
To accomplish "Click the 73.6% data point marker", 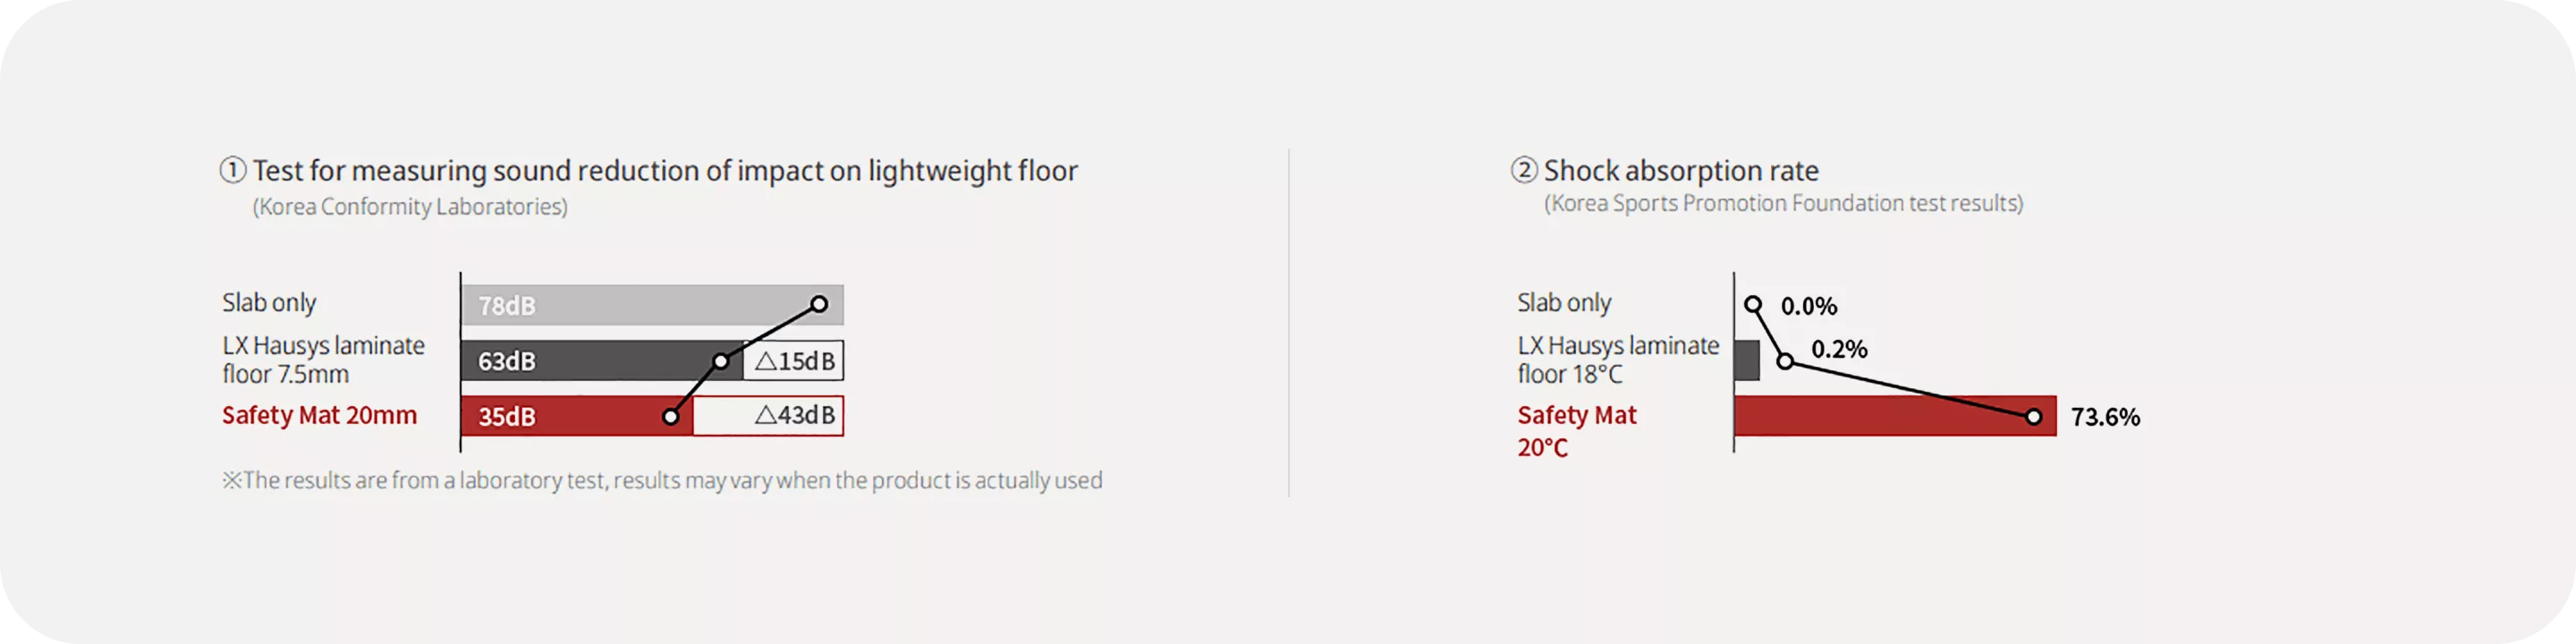I will [x=2034, y=417].
